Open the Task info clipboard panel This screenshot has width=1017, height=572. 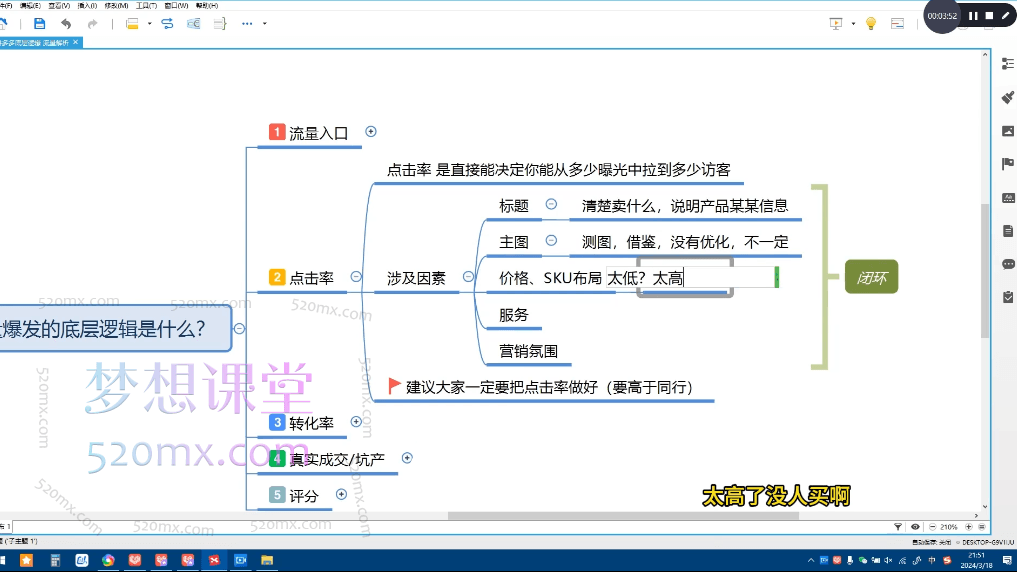[1008, 297]
